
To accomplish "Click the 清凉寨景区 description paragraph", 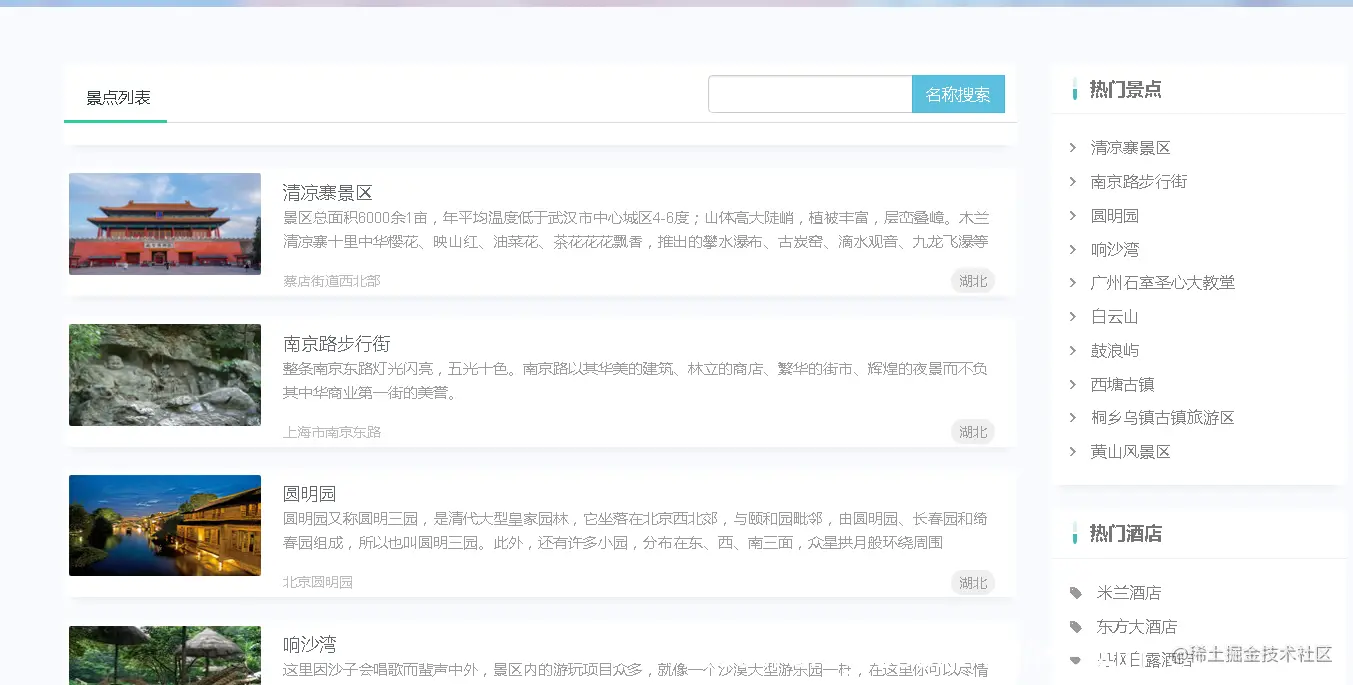I will (636, 230).
